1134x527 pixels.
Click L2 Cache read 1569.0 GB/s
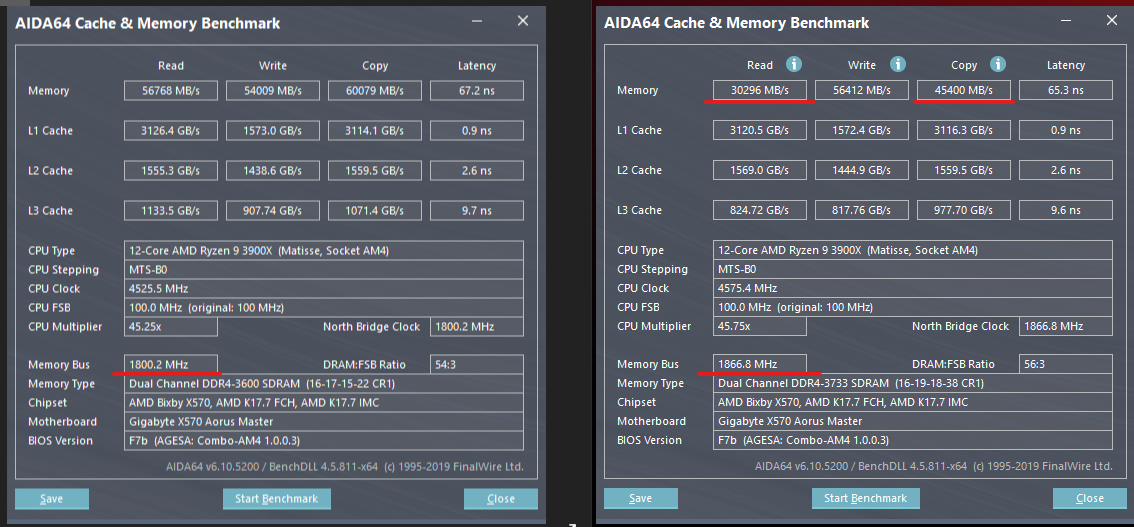point(759,170)
